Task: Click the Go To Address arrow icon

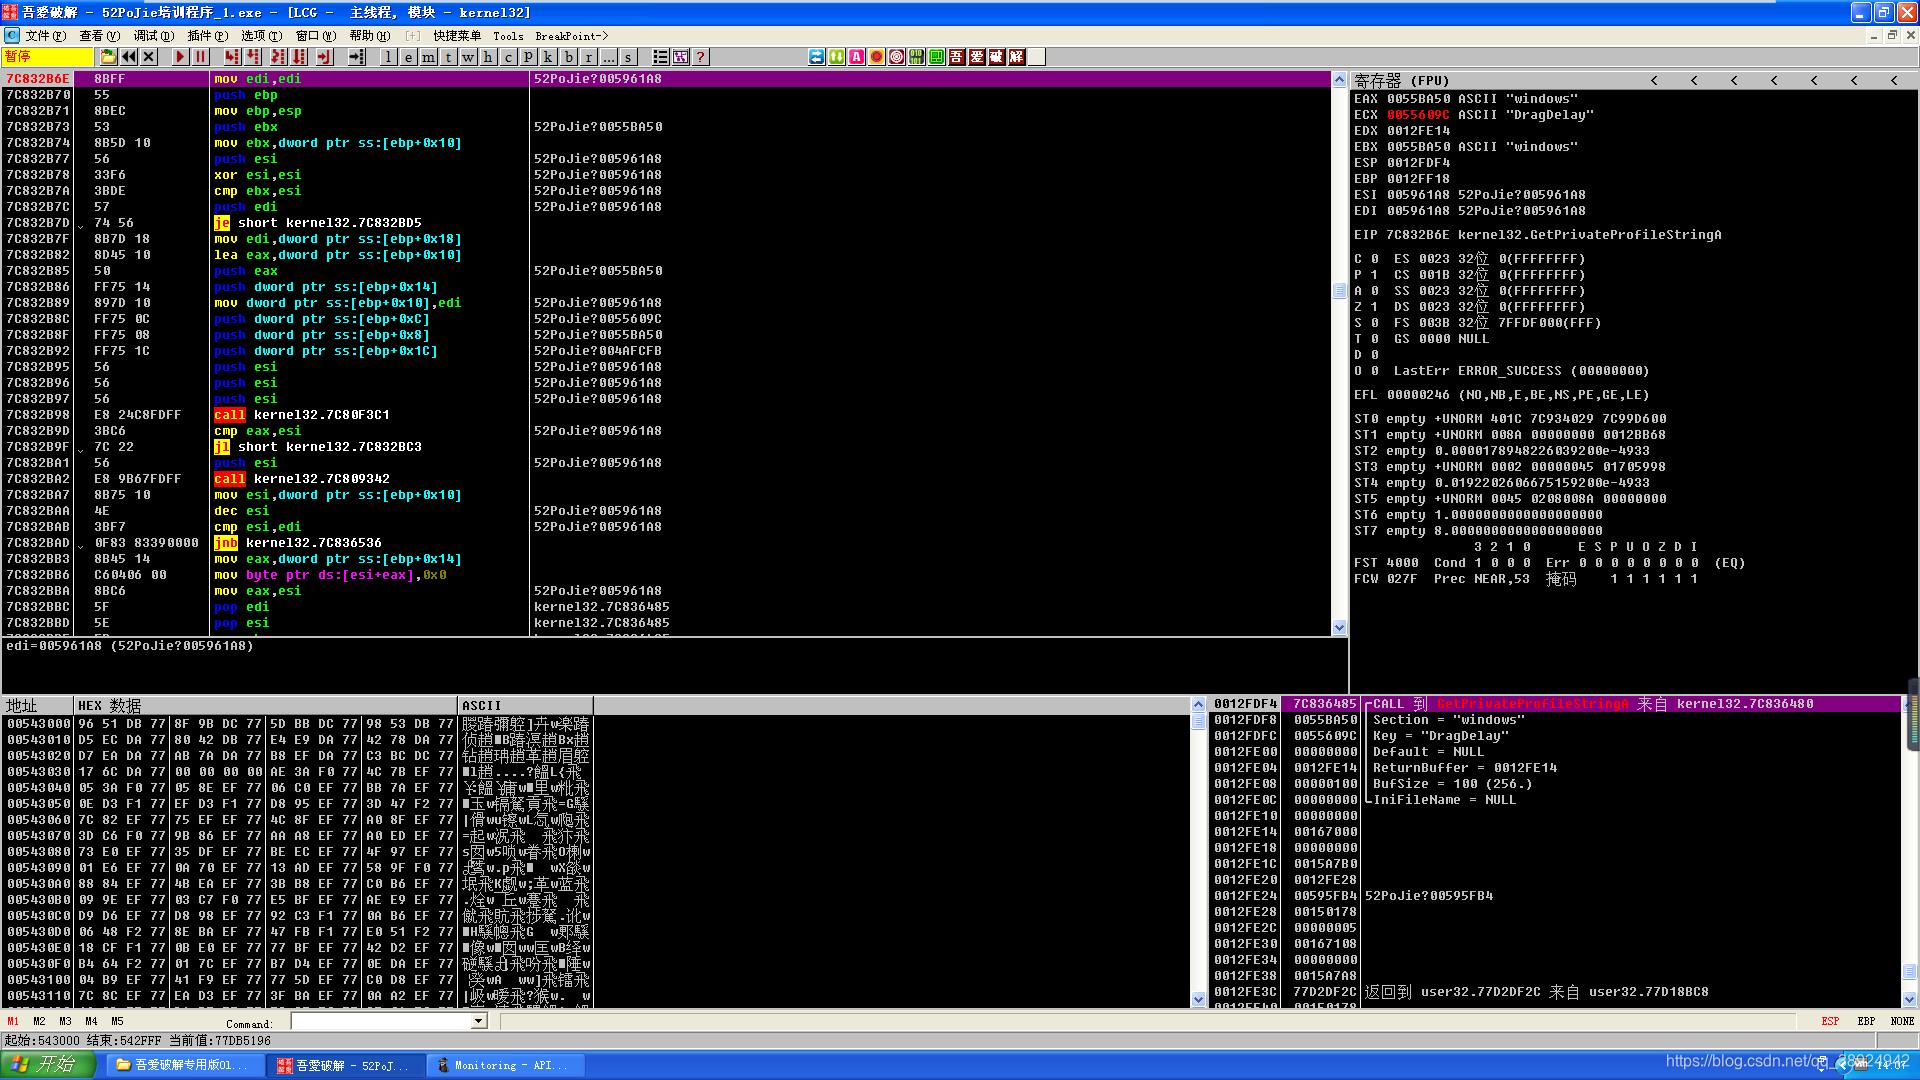Action: coord(357,57)
